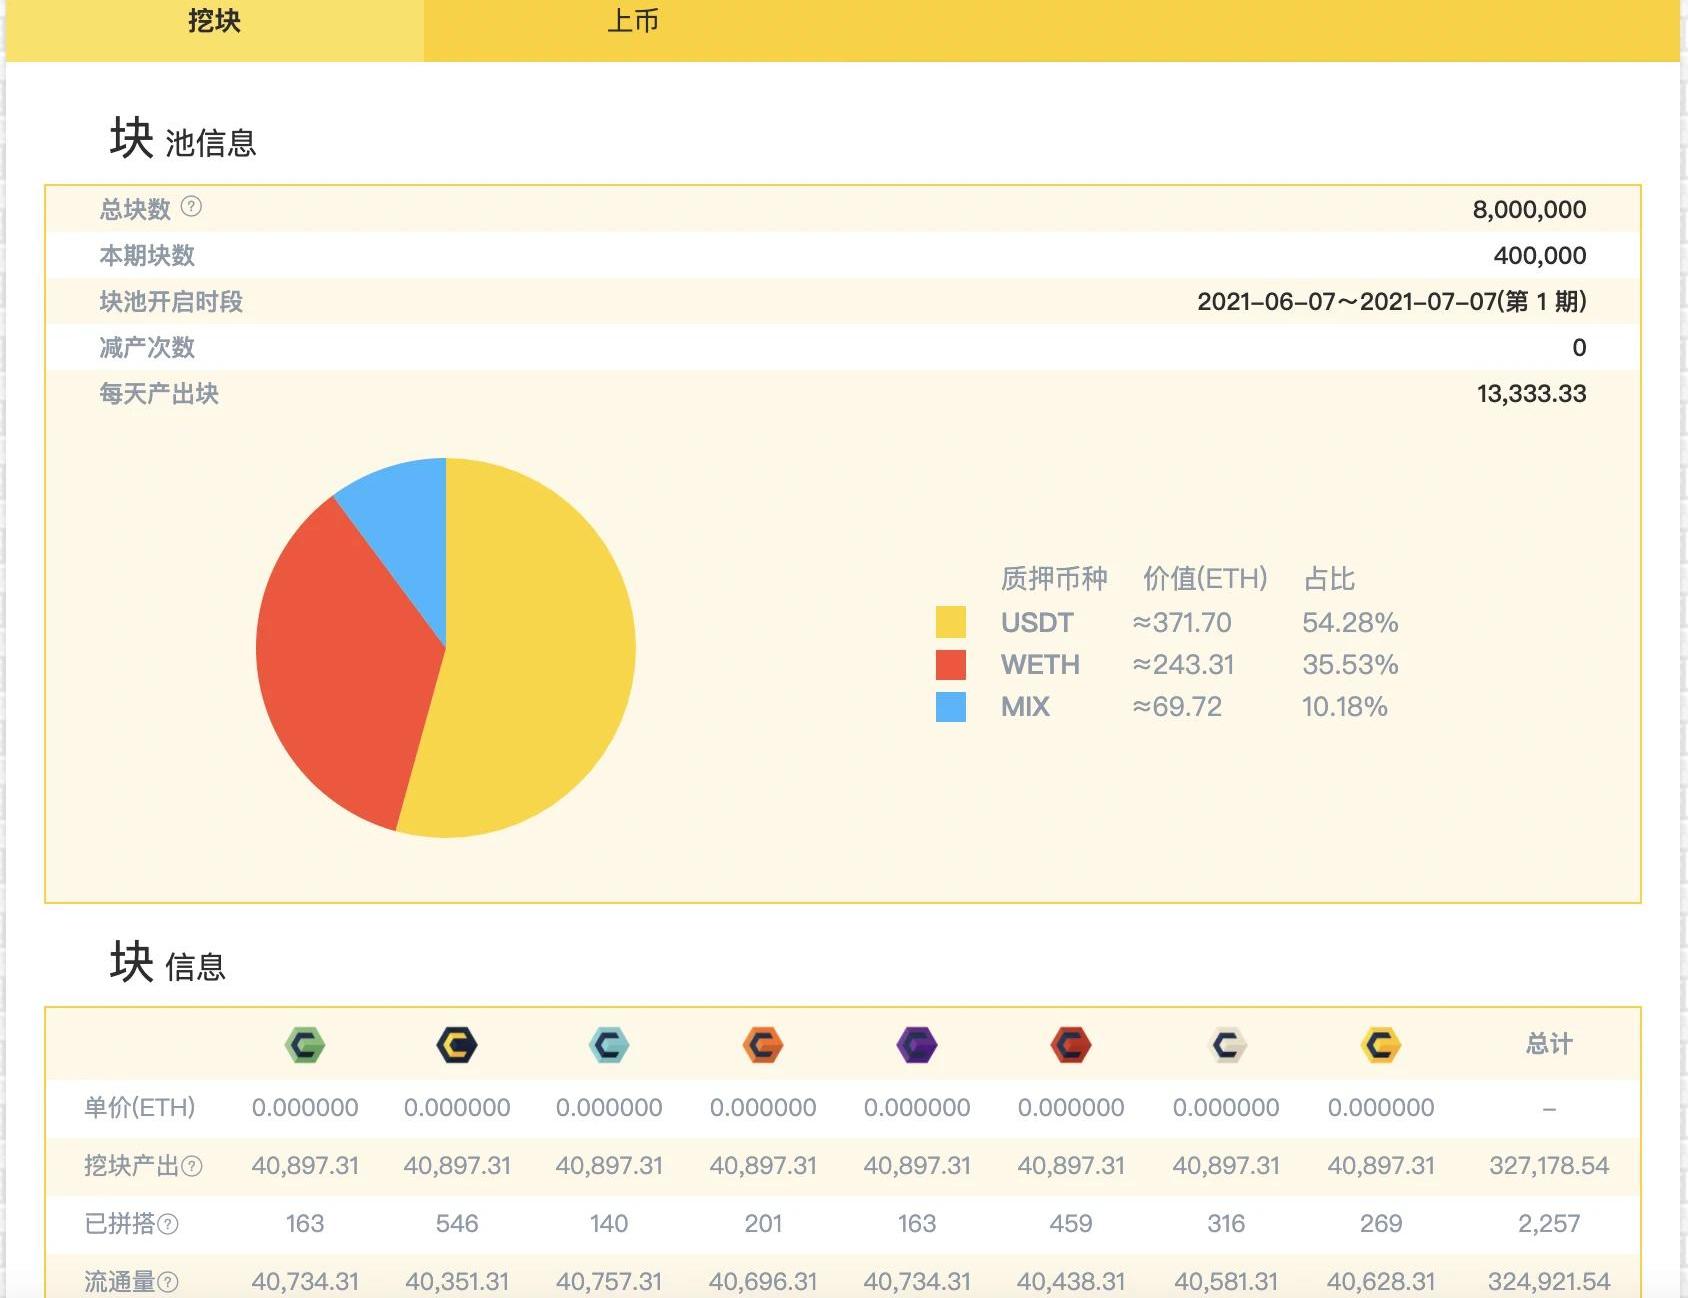Viewport: 1688px width, 1298px height.
Task: Click help icon next to 挖块产出
Action: (192, 1166)
